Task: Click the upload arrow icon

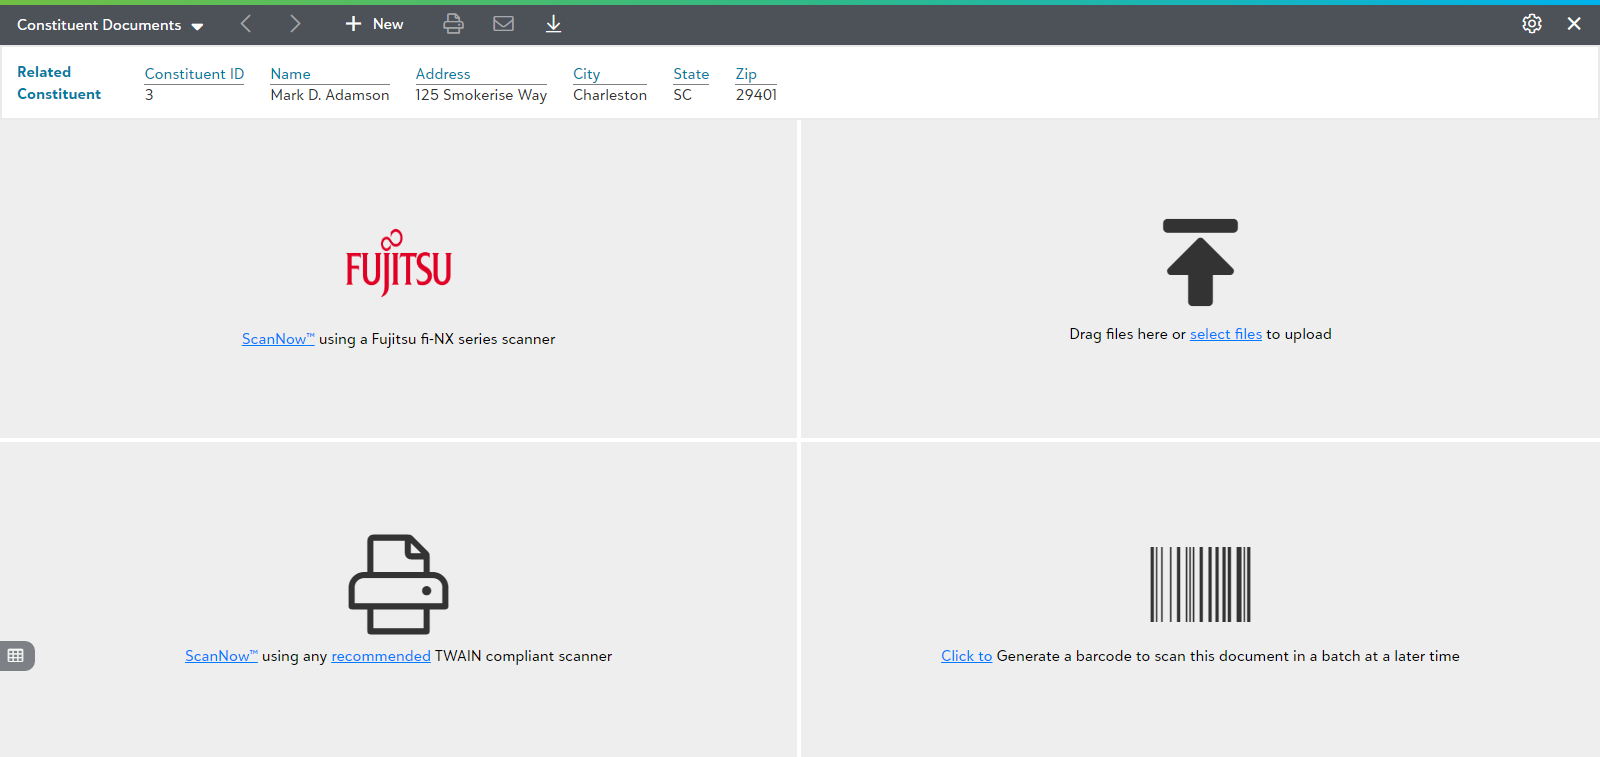Action: (x=1200, y=262)
